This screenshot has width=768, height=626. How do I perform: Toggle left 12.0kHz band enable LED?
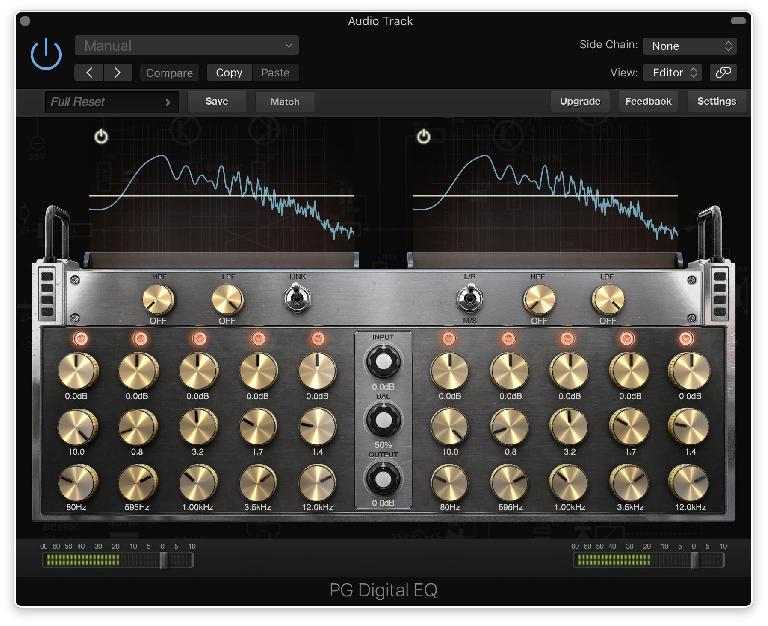(x=318, y=338)
